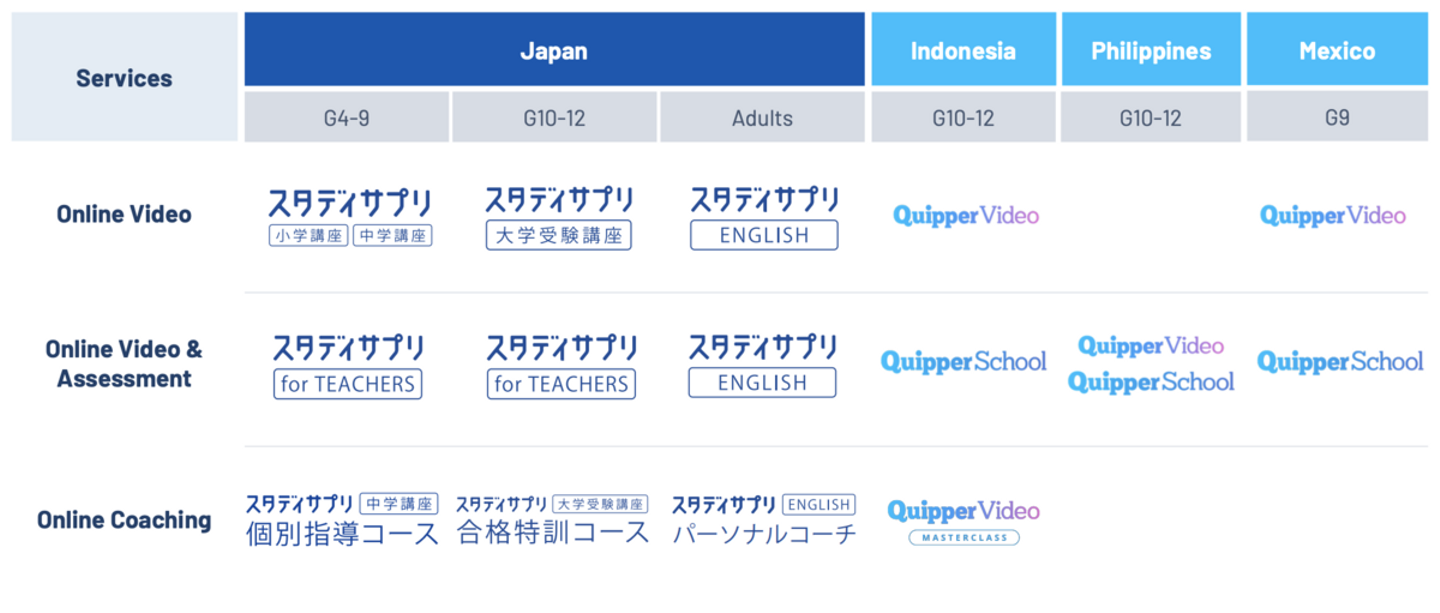Select the Philippines column header
The height and width of the screenshot is (613, 1440).
tap(1151, 50)
